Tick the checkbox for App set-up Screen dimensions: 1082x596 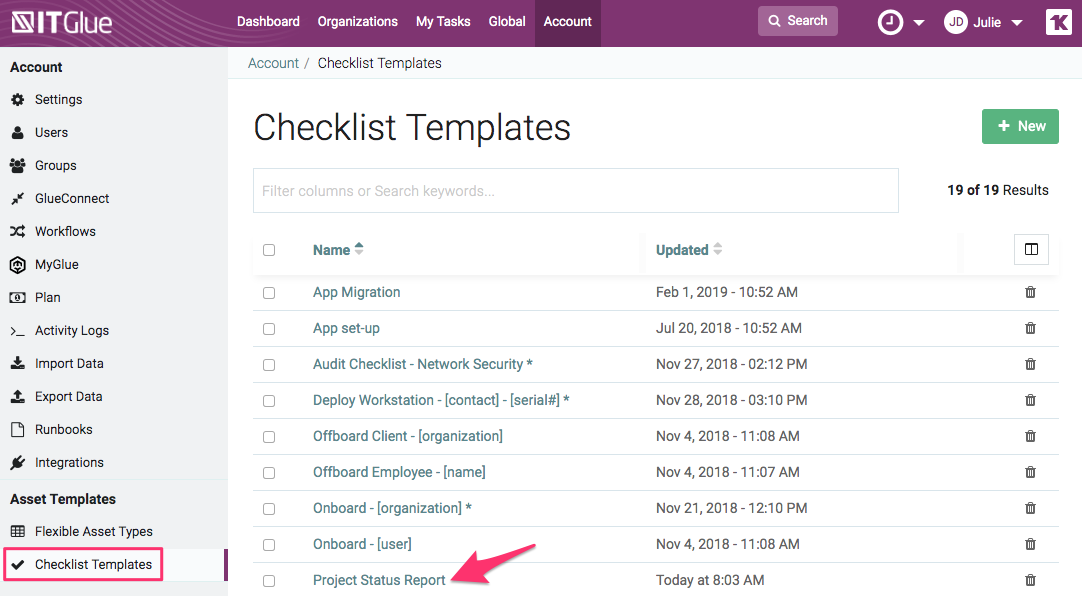point(269,329)
